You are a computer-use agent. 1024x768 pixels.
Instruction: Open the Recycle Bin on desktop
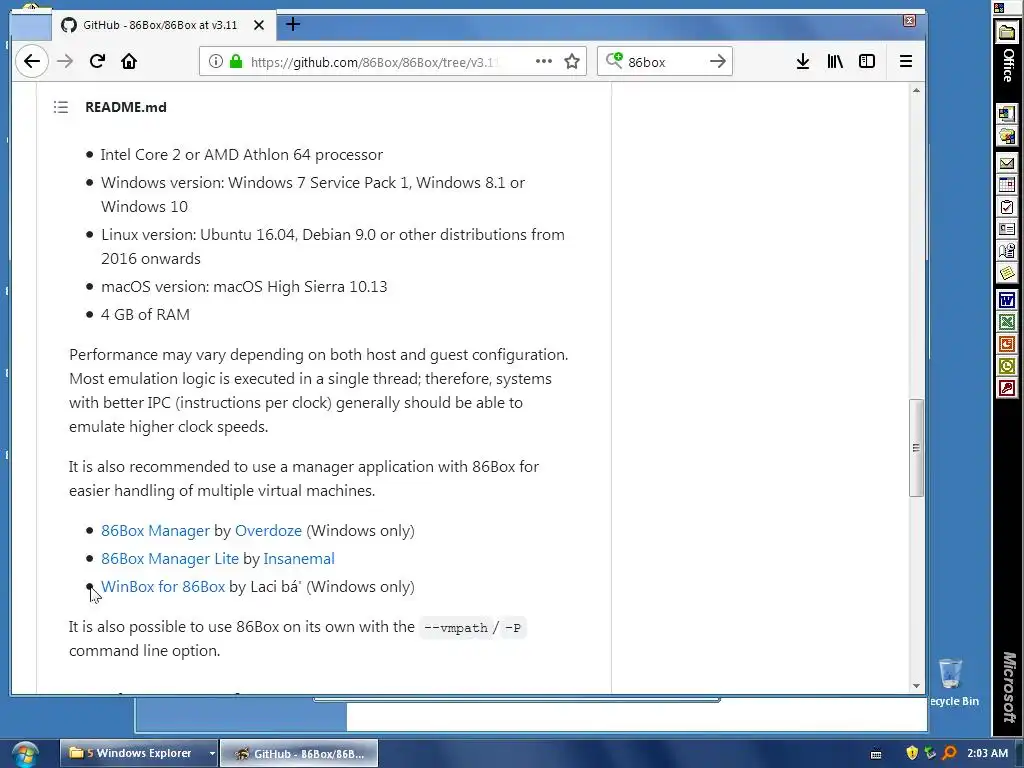[x=952, y=682]
